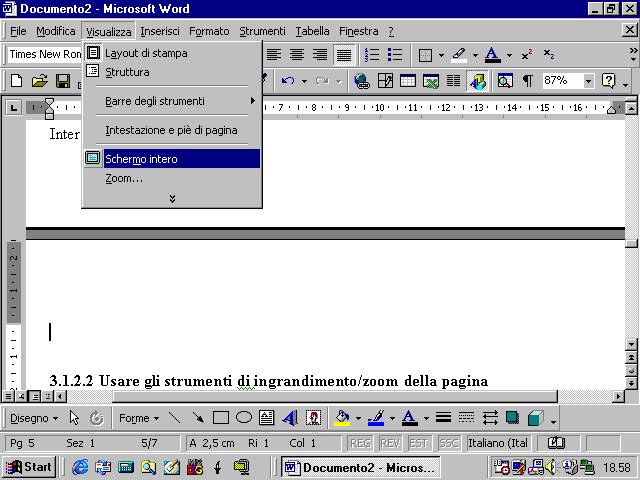Open the Strumenti menu
This screenshot has height=480, width=640.
point(262,31)
